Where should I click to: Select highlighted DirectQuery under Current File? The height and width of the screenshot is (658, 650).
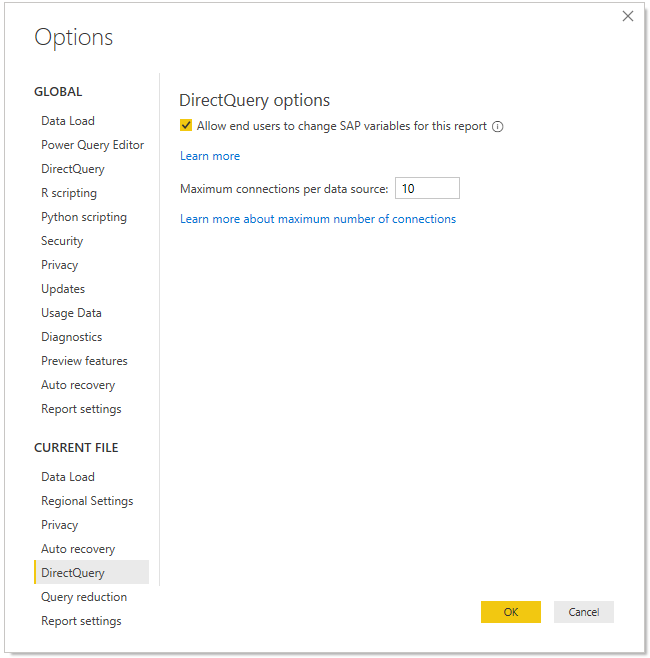(x=91, y=573)
